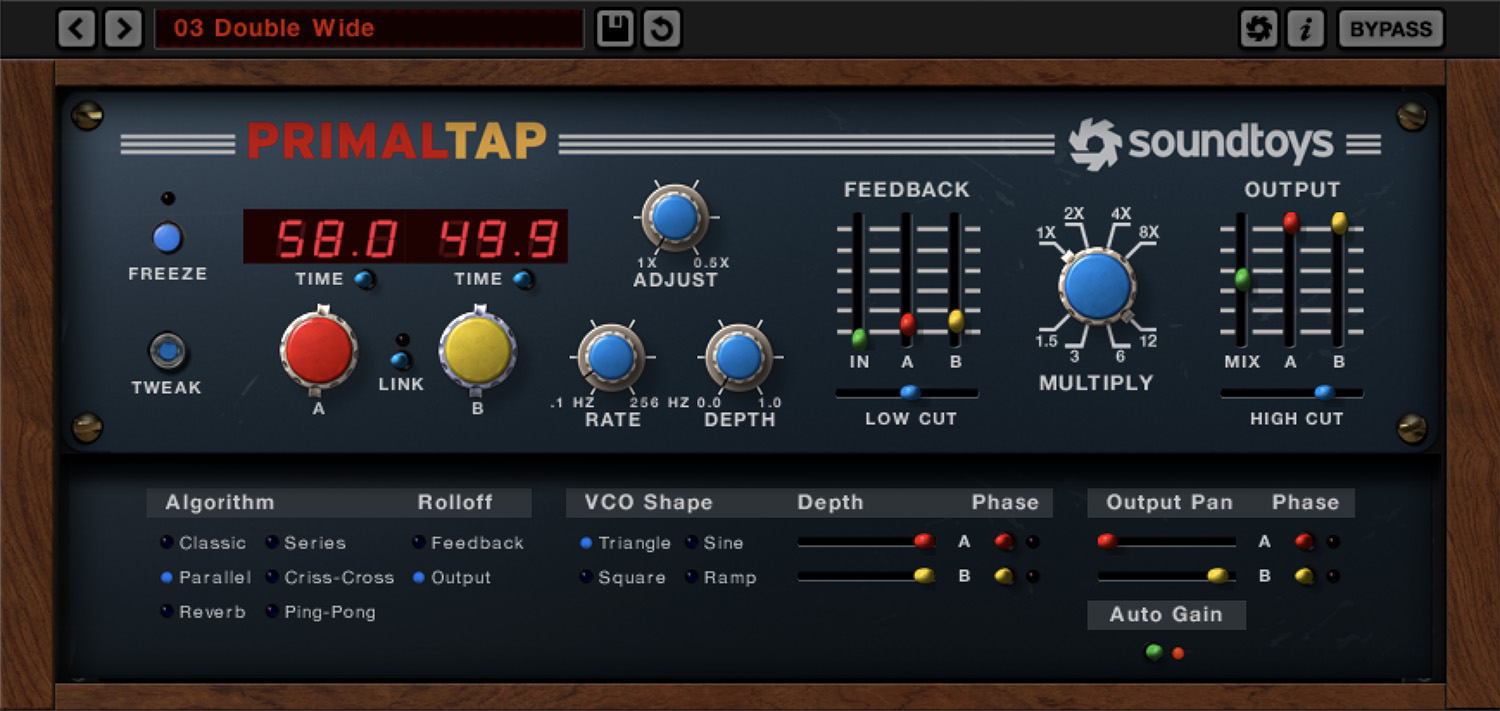Viewport: 1500px width, 711px height.
Task: Click the HIGH CUT slider handle
Action: pyautogui.click(x=1324, y=392)
